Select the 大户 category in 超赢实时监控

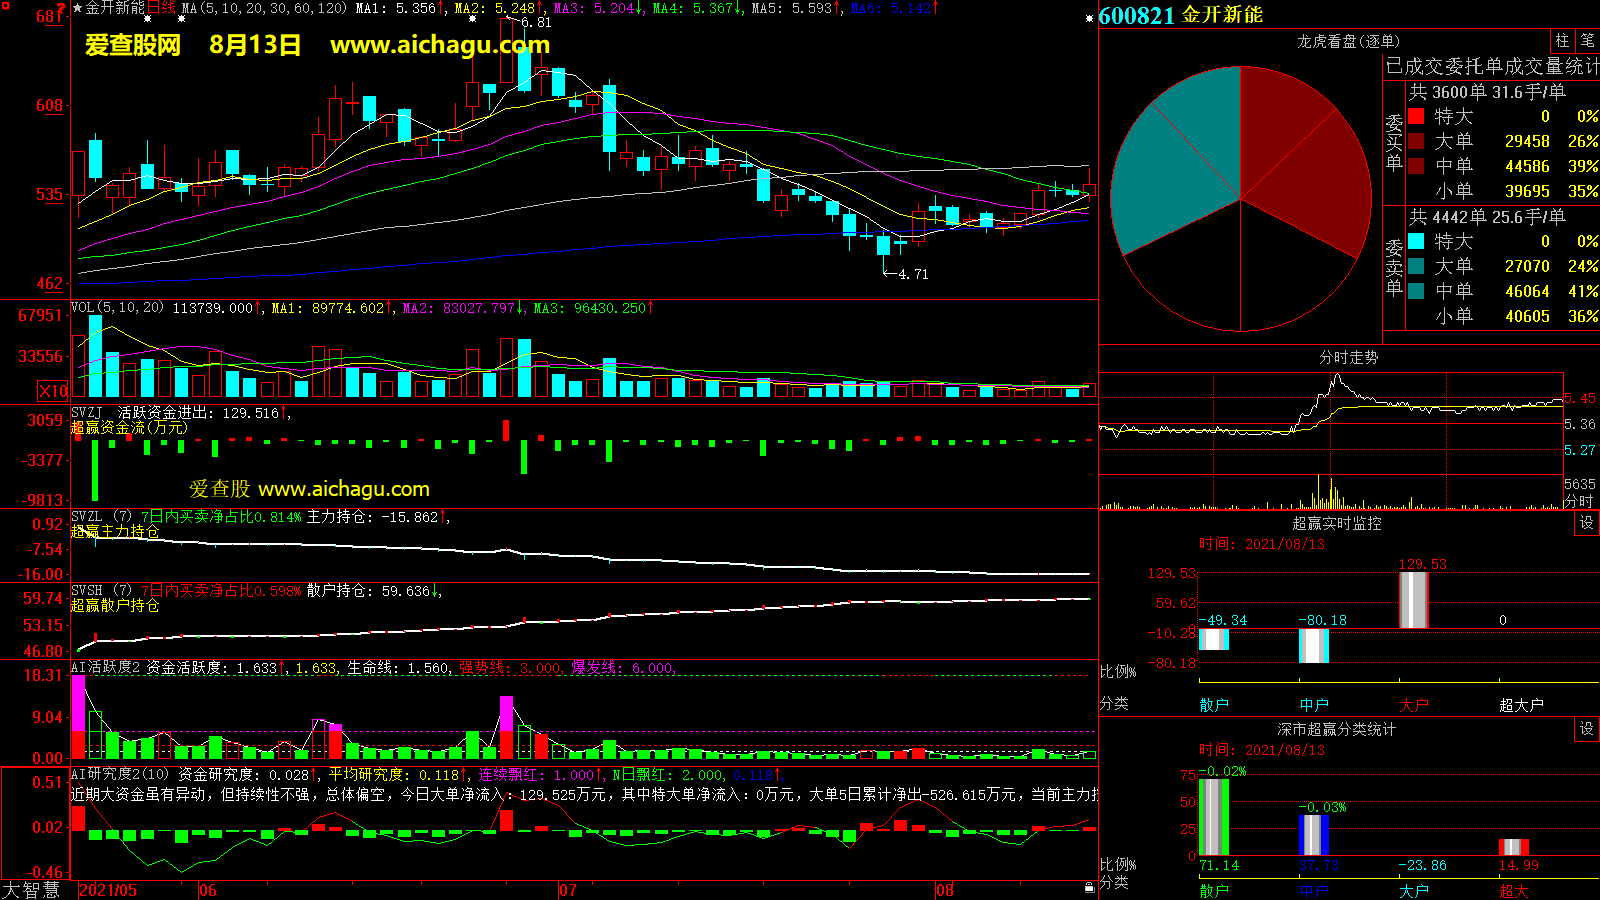[1413, 705]
